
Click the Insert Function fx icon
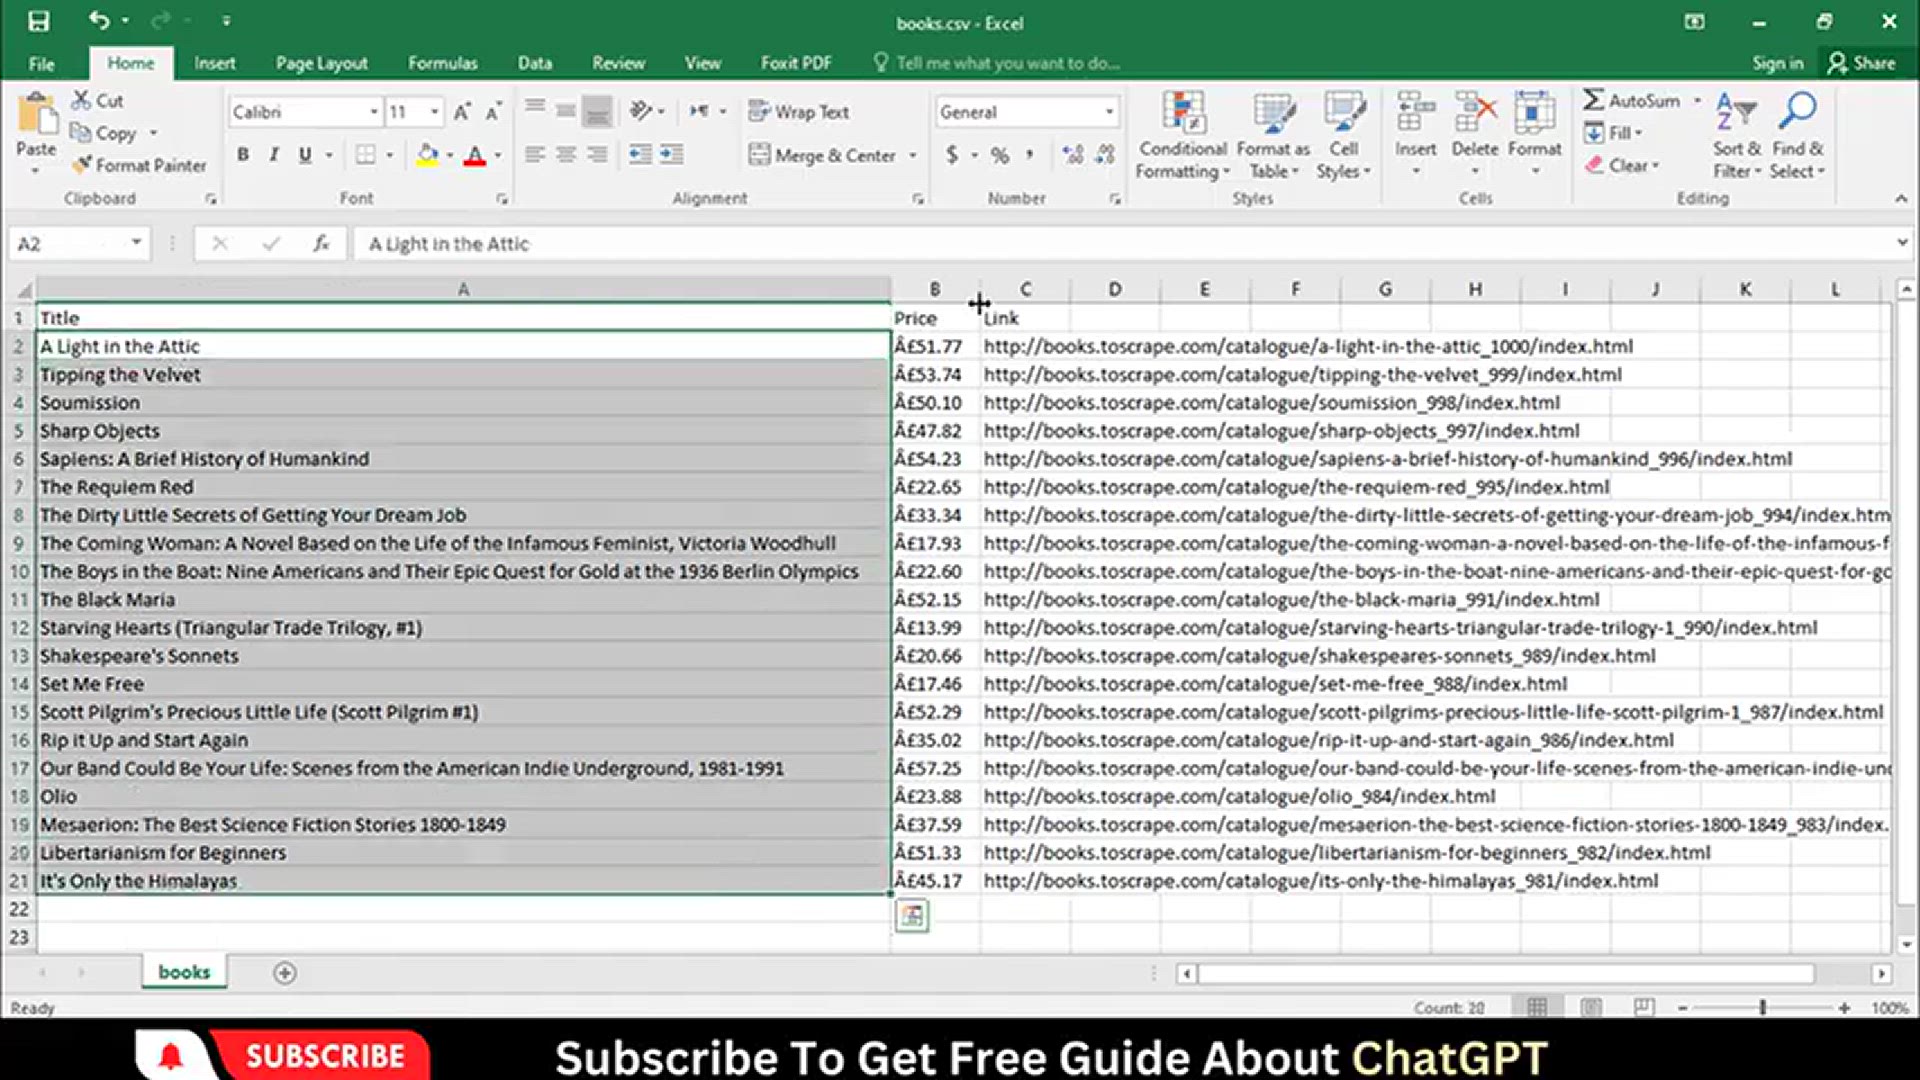pyautogui.click(x=321, y=244)
